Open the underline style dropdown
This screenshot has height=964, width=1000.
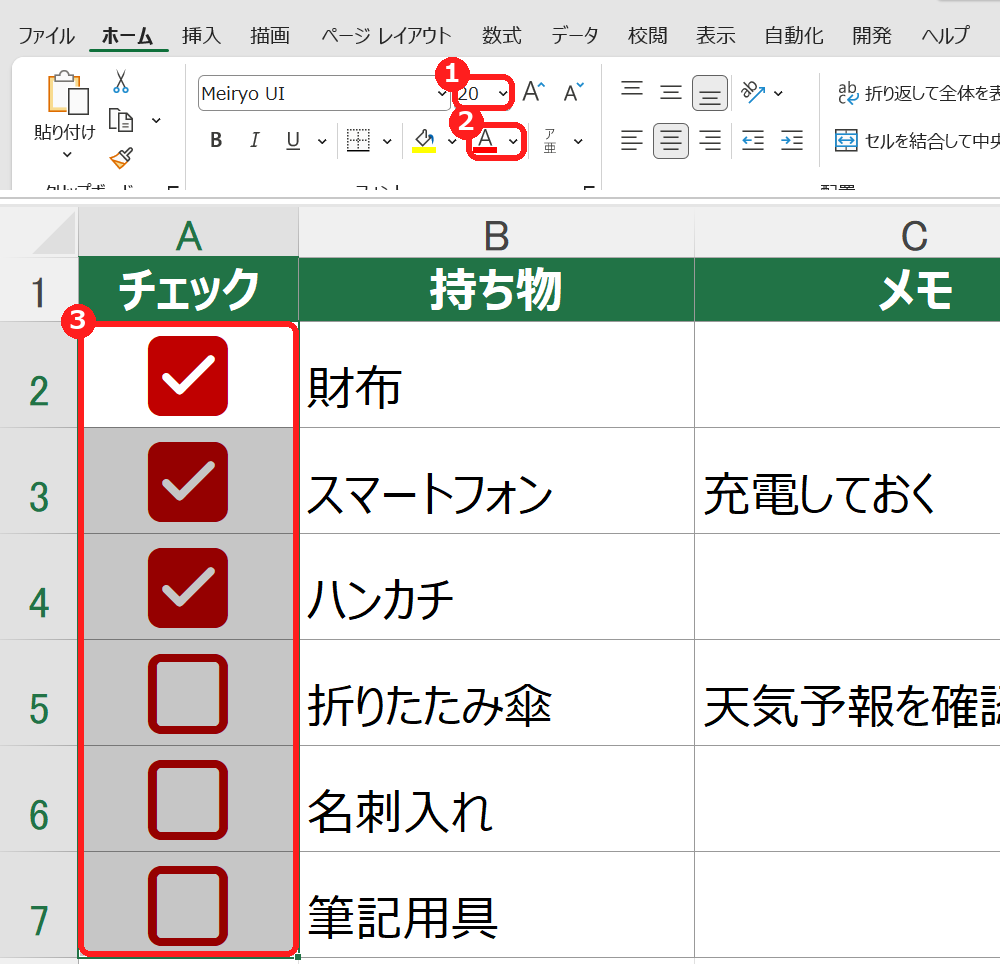pos(322,141)
